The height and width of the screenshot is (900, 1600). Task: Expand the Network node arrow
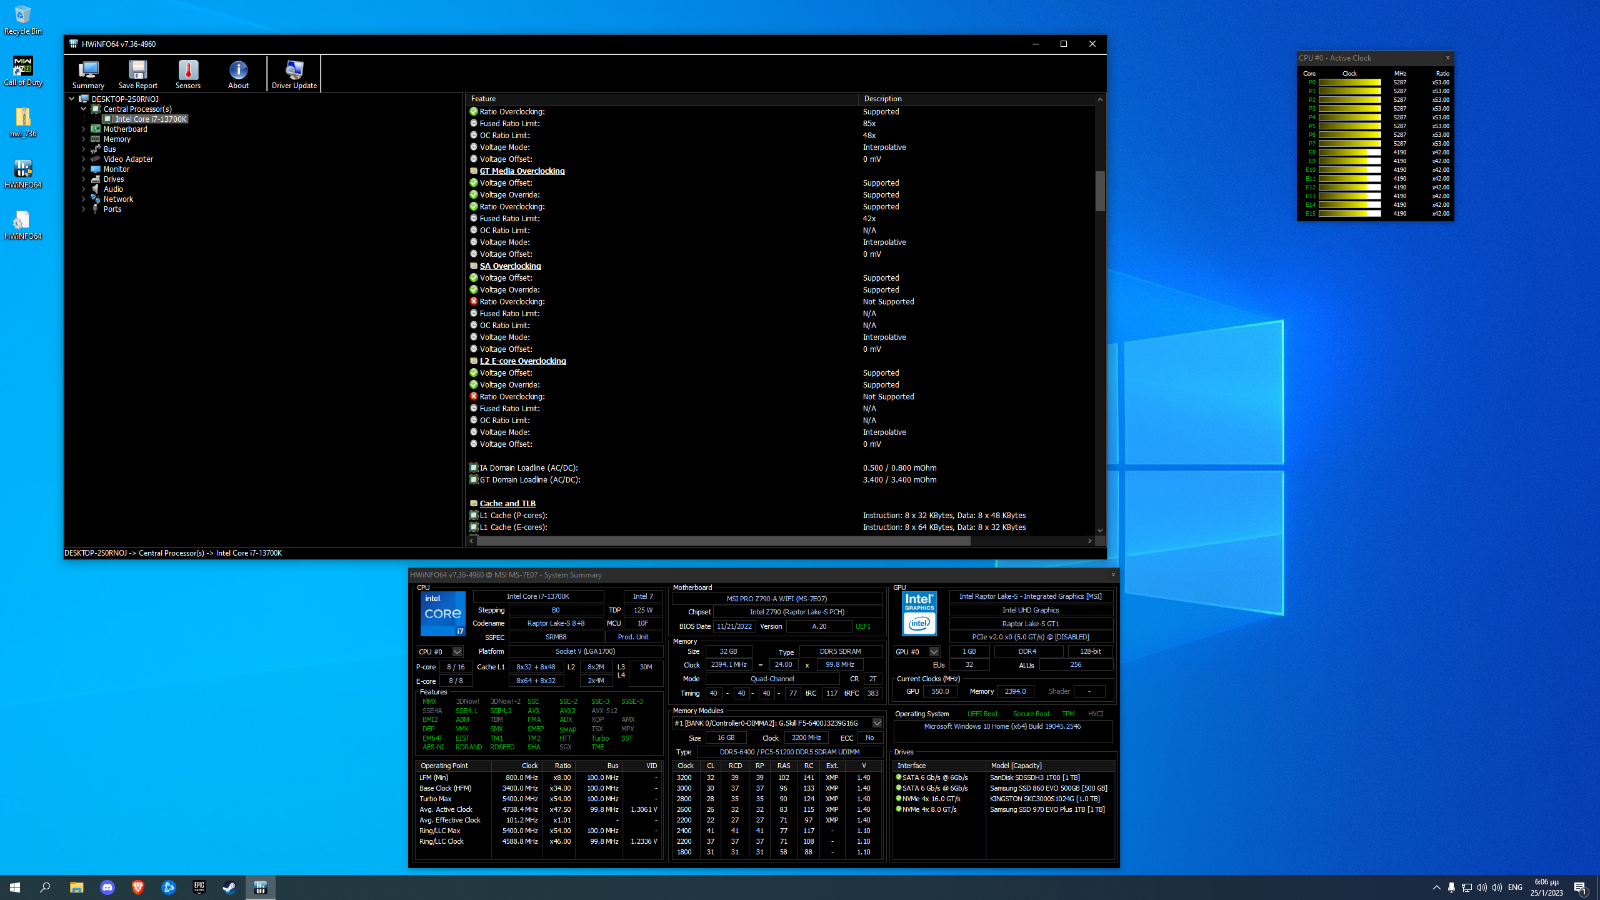[x=84, y=199]
